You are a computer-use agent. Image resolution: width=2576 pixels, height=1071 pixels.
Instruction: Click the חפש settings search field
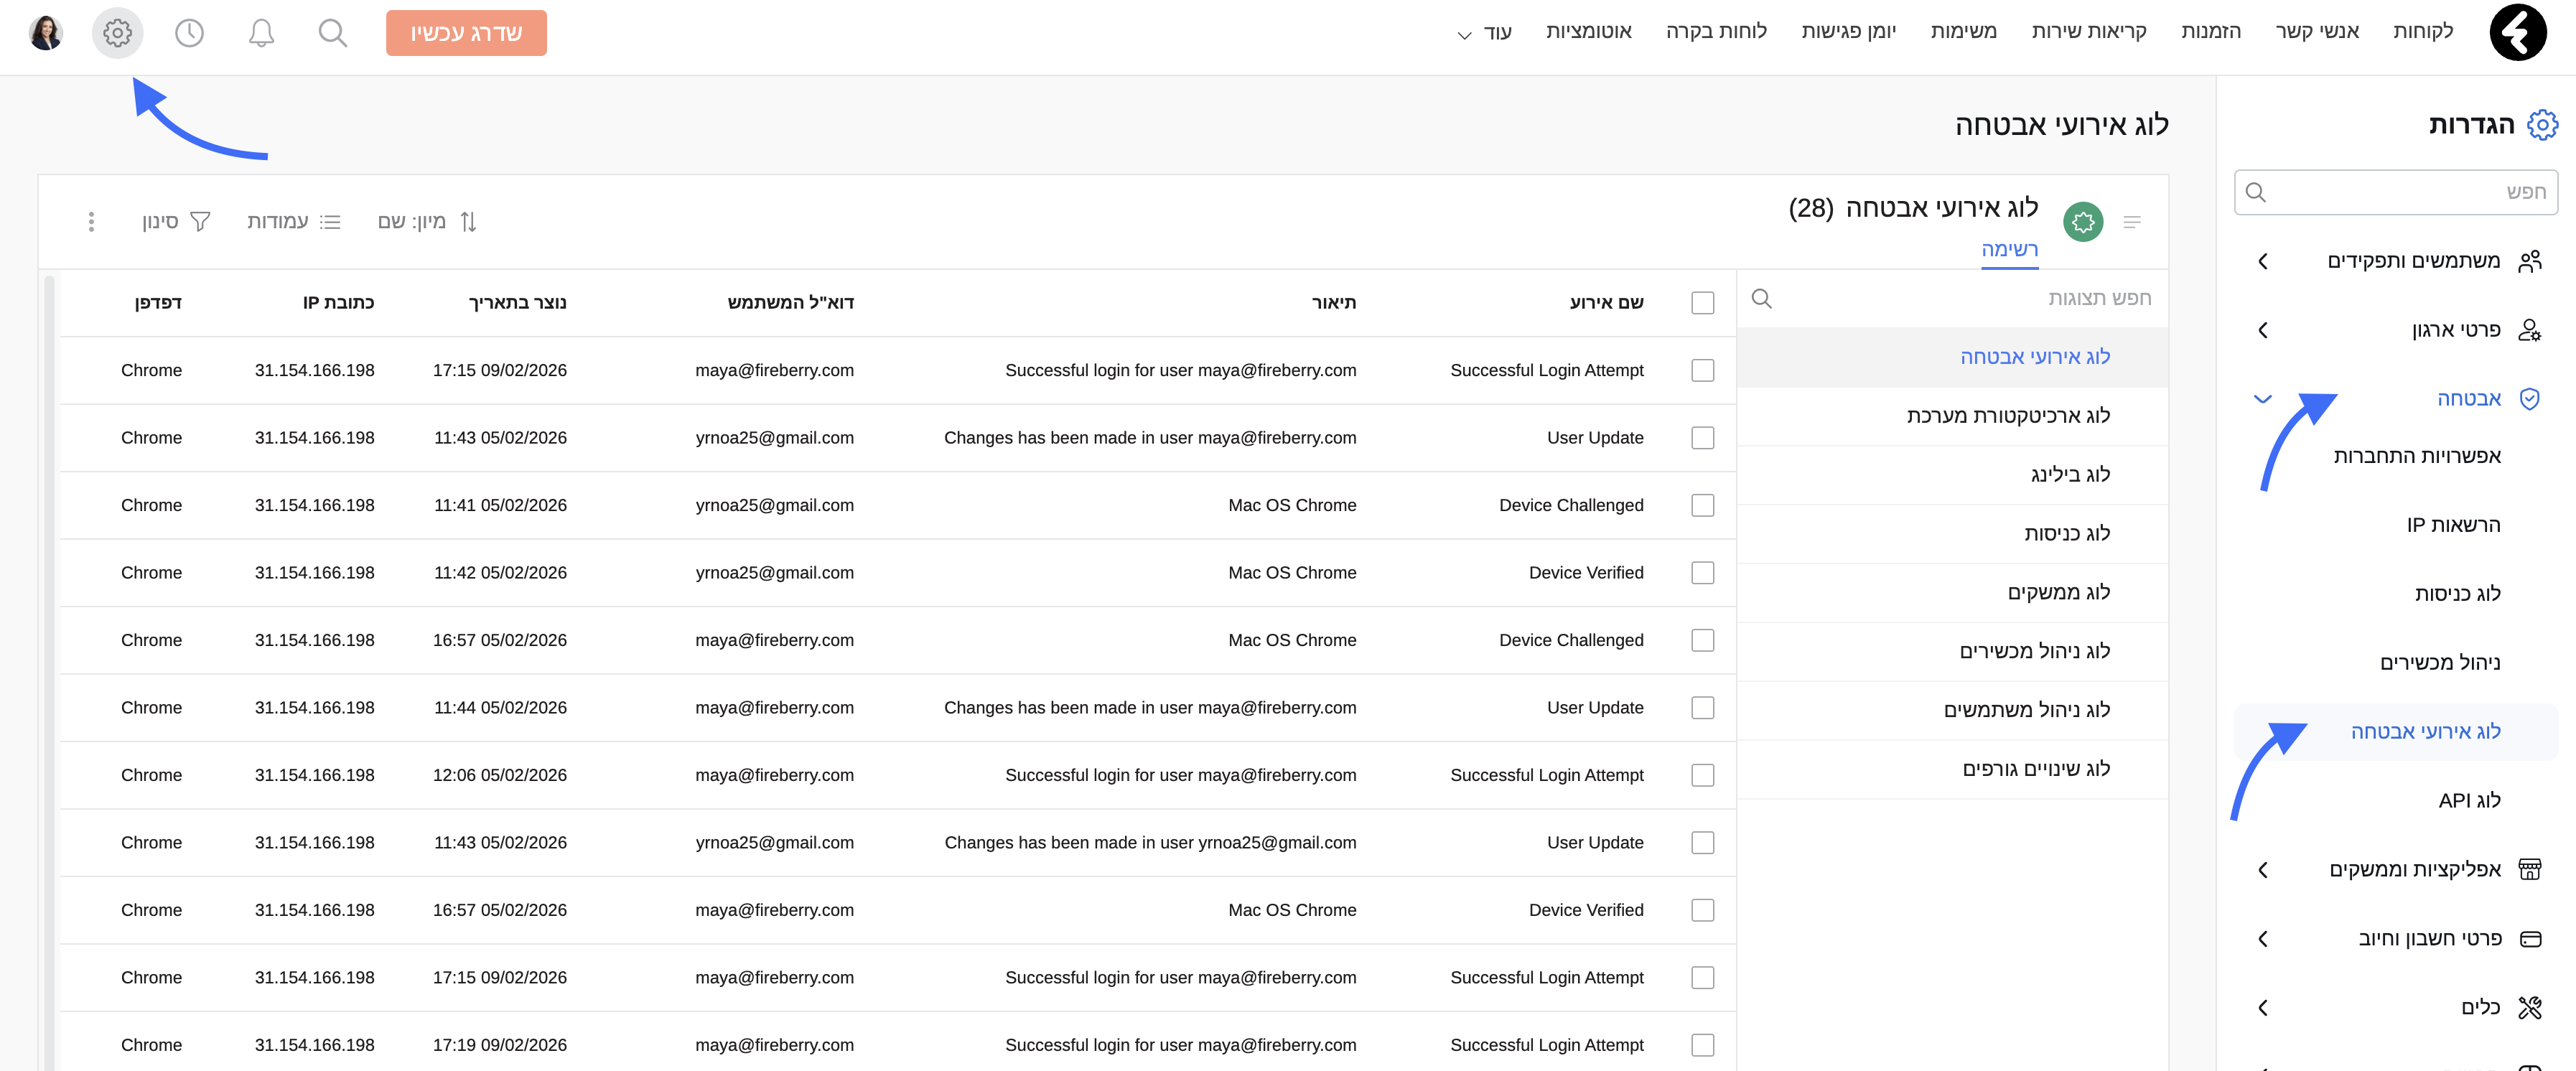[2400, 192]
